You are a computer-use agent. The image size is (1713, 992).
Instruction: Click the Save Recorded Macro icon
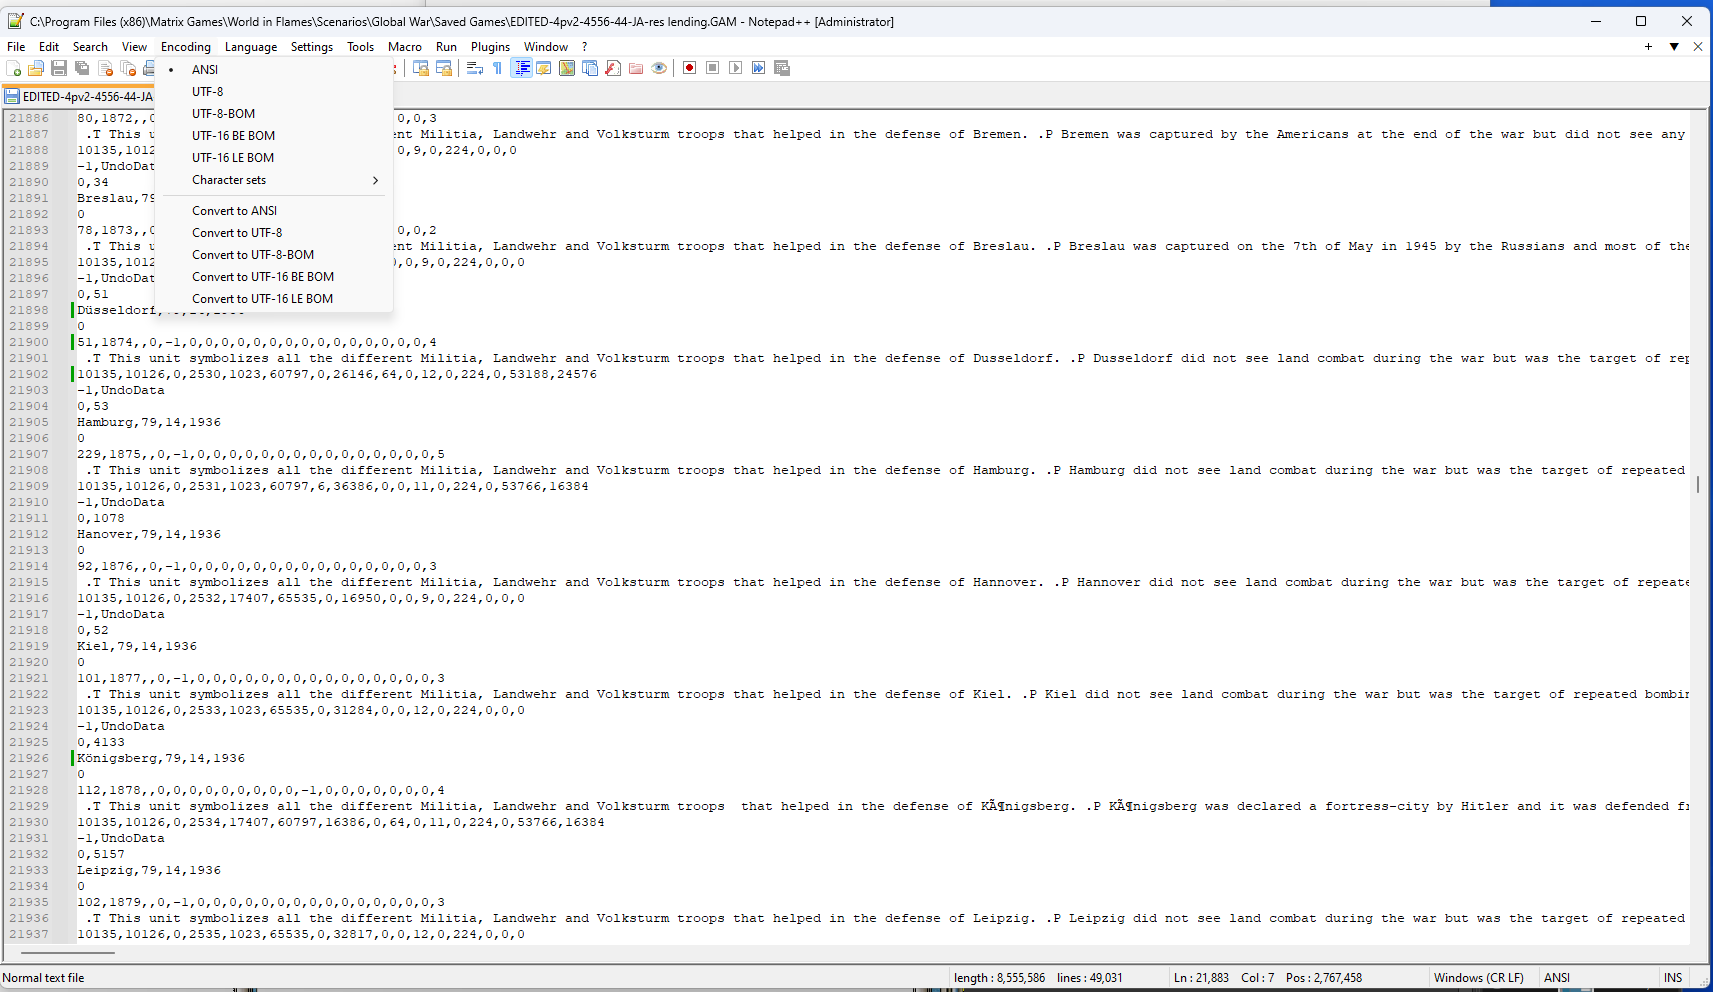tap(782, 68)
